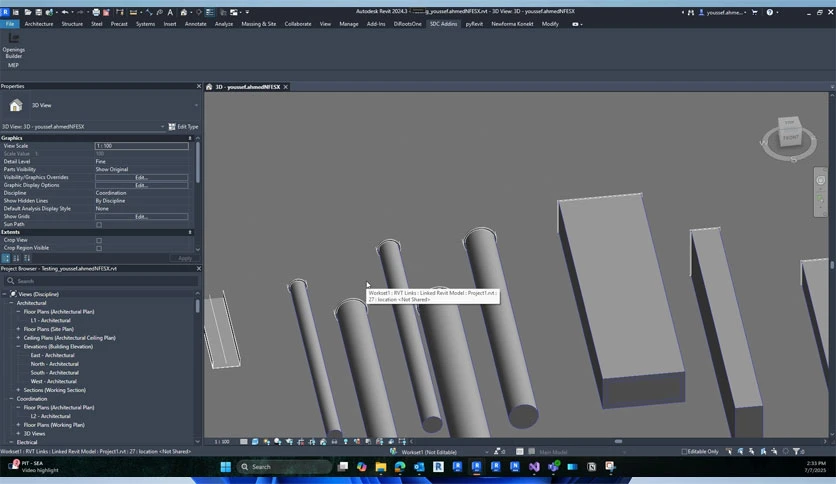Toggle the Editable Only checkbox
The image size is (836, 484).
[x=684, y=451]
